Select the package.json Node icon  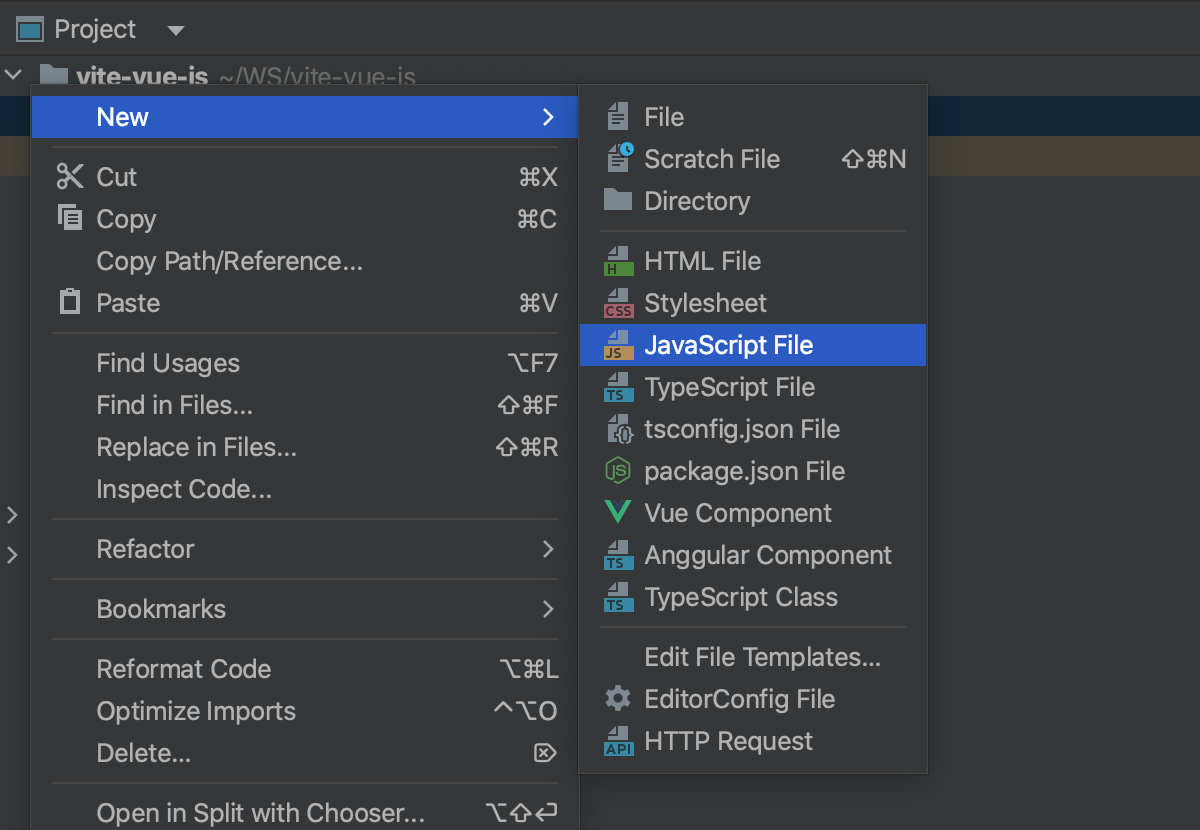click(618, 471)
